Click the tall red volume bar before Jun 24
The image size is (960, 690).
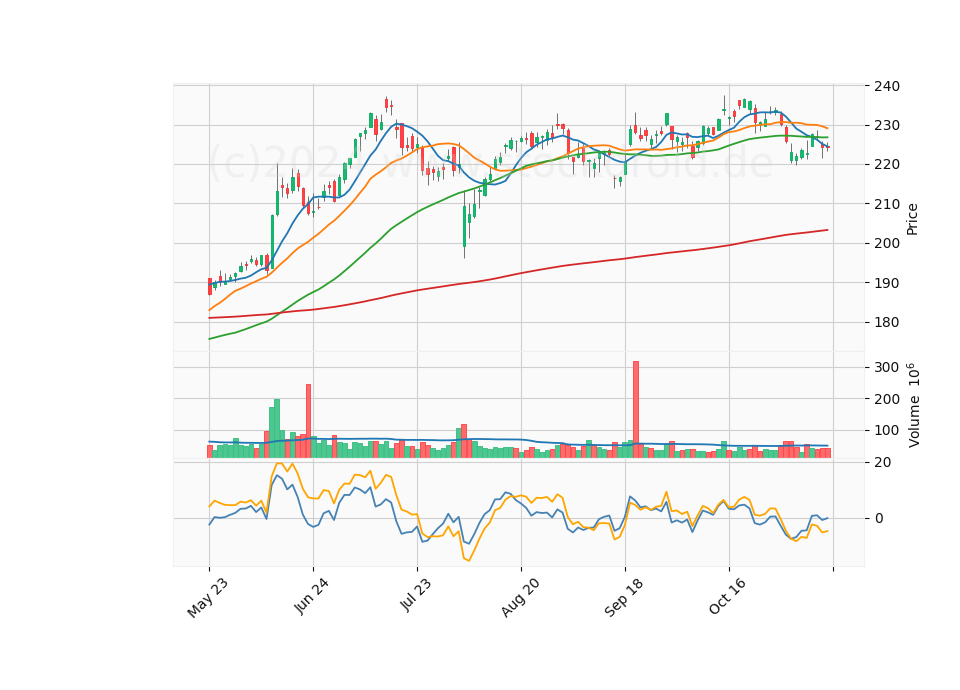click(x=309, y=421)
